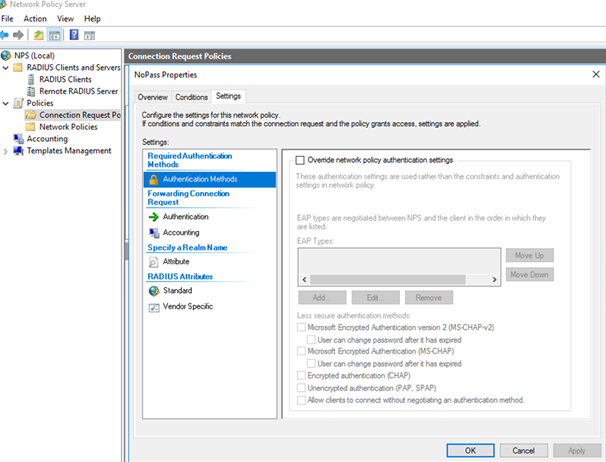Click the OK button
The image size is (606, 462).
point(469,451)
